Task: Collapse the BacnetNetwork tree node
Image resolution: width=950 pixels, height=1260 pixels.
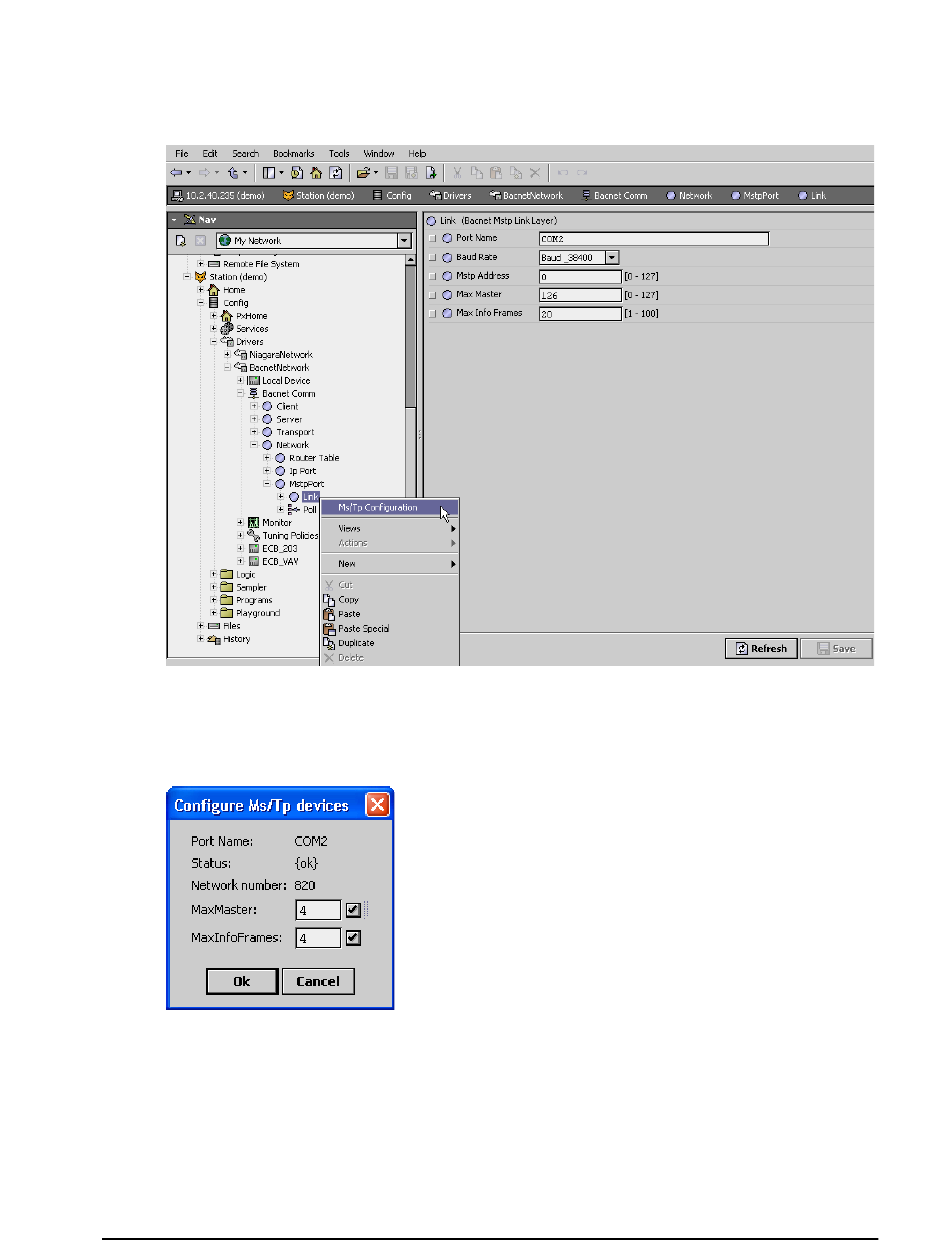Action: 227,368
